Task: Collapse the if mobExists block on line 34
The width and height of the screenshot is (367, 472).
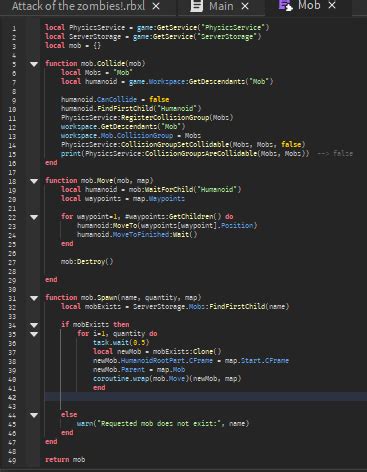Action: coord(34,325)
